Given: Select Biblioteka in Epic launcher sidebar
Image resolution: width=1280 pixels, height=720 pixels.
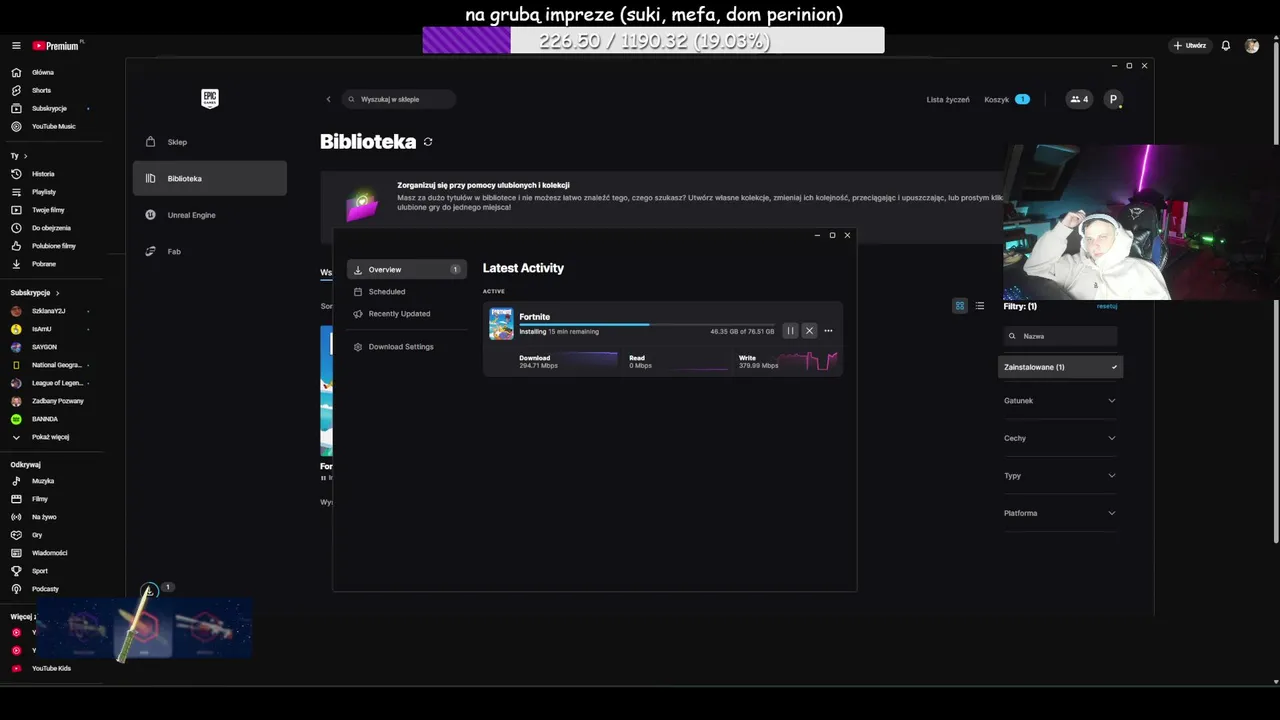Looking at the screenshot, I should (210, 179).
